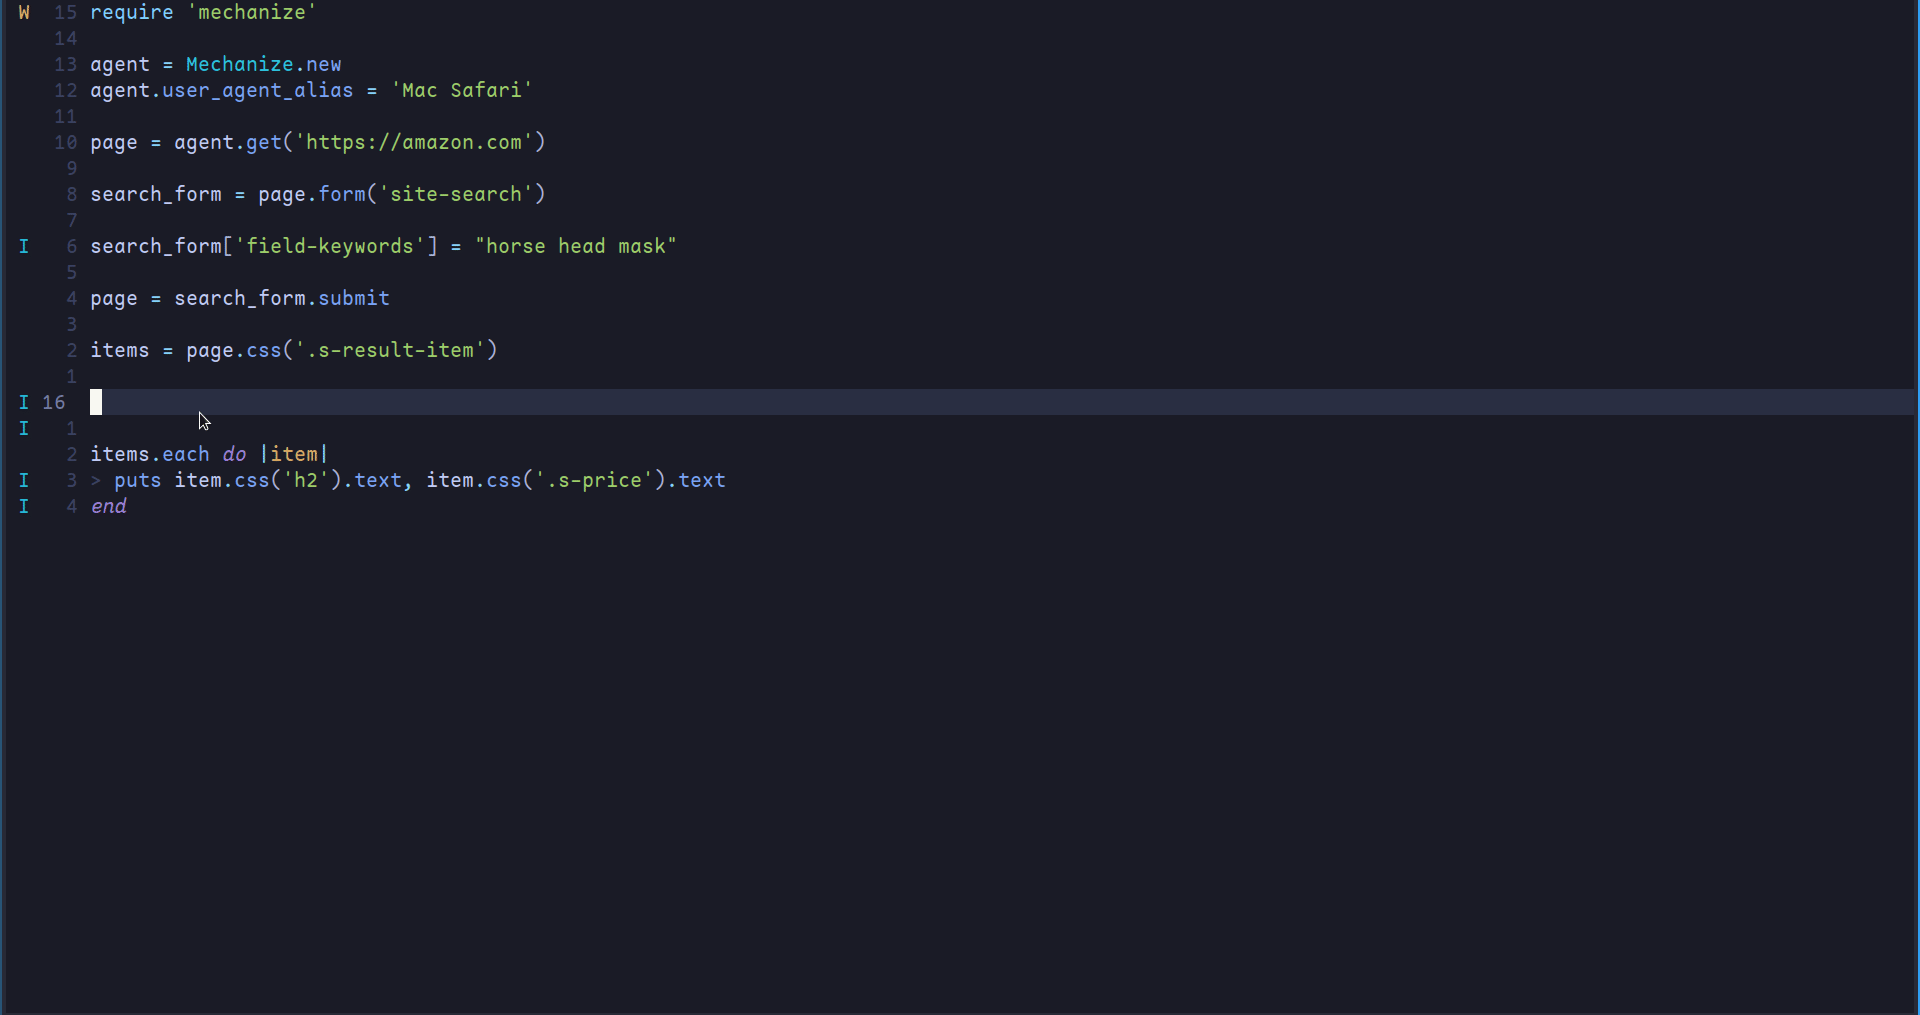Click the I sign beside the end line

[x=24, y=506]
